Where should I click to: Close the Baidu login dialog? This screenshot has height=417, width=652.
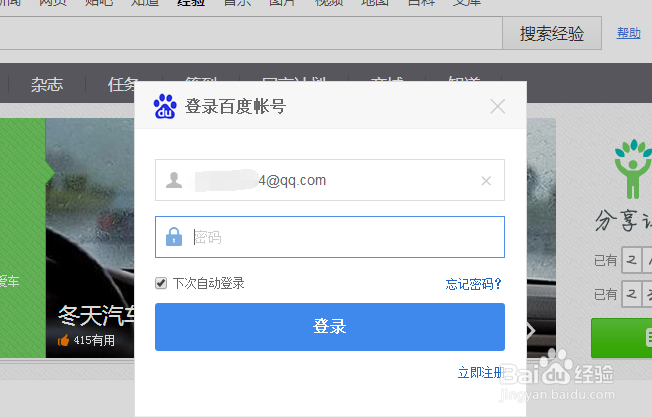(x=497, y=106)
